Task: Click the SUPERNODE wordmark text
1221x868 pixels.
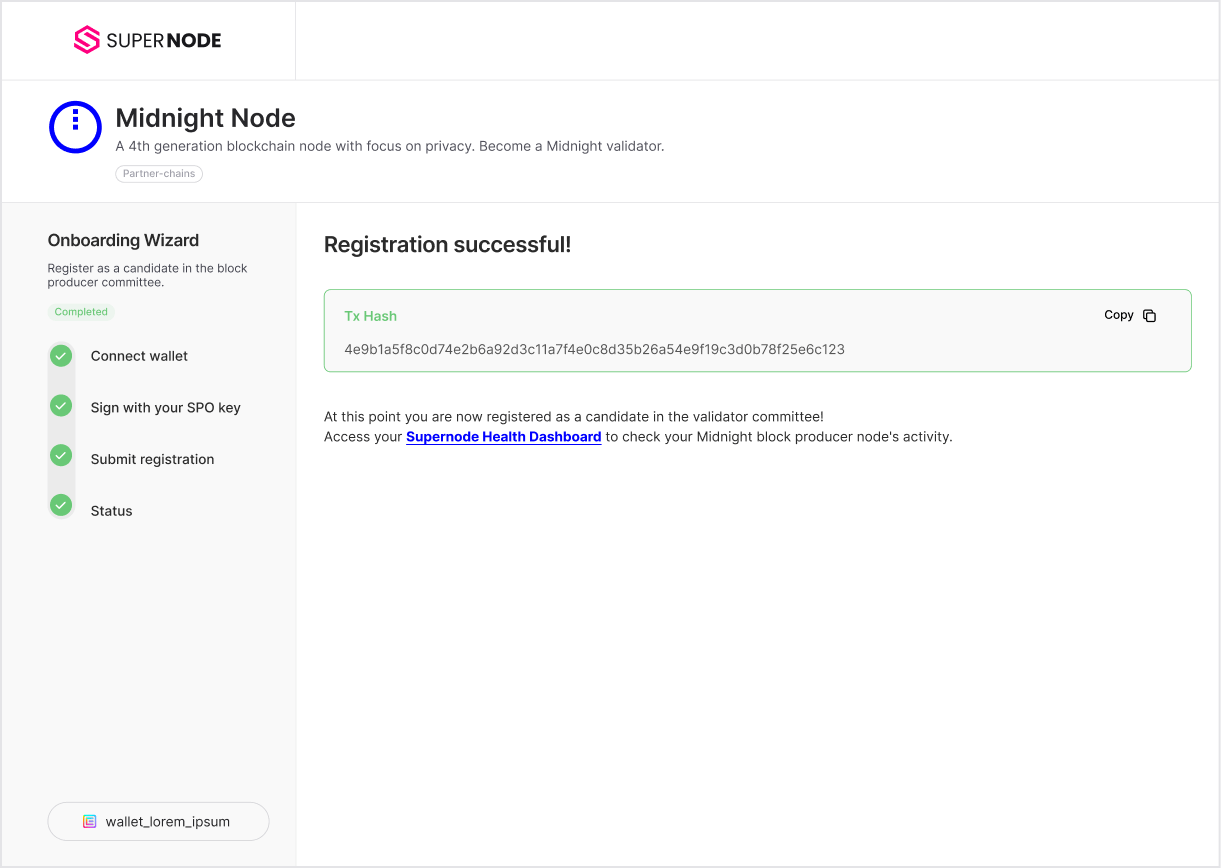Action: tap(163, 41)
